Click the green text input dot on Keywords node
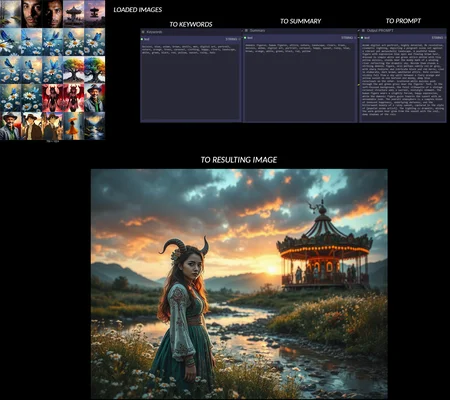This screenshot has width=450, height=400. click(x=142, y=39)
